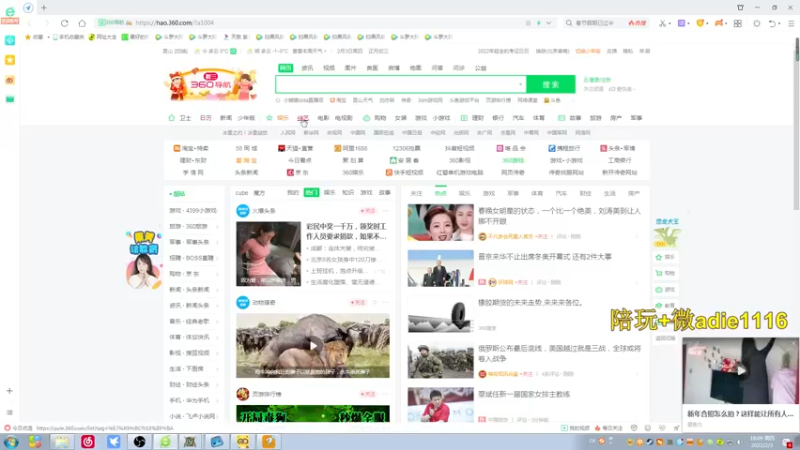
Task: Click the 动物捕奇 channel avatar
Action: [x=243, y=302]
